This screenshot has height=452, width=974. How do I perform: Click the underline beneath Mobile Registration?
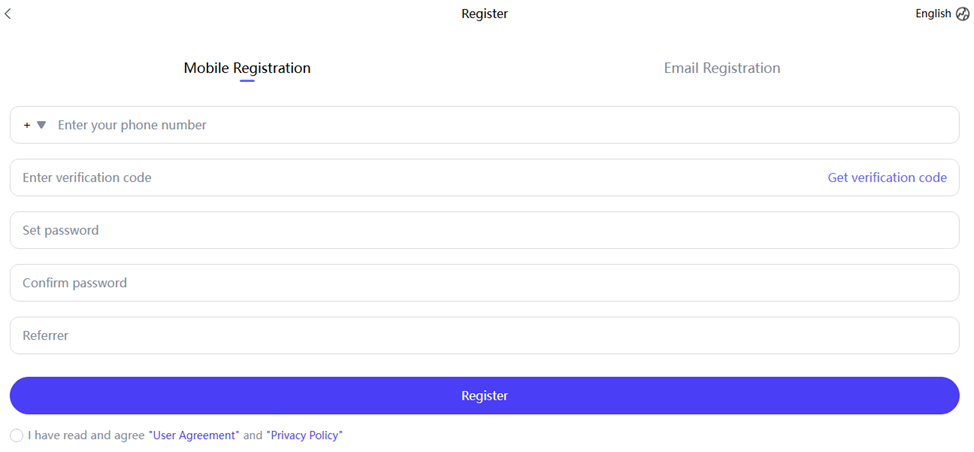pyautogui.click(x=247, y=81)
